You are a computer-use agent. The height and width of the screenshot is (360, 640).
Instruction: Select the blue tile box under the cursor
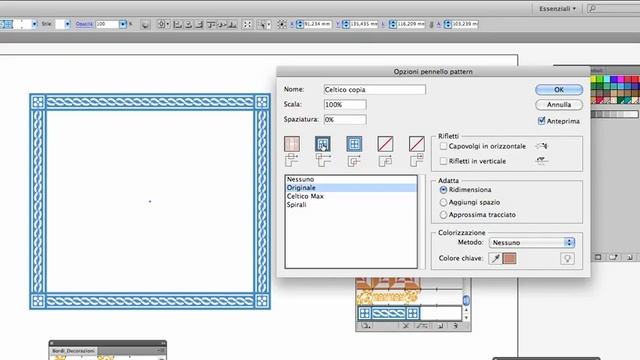pyautogui.click(x=323, y=144)
